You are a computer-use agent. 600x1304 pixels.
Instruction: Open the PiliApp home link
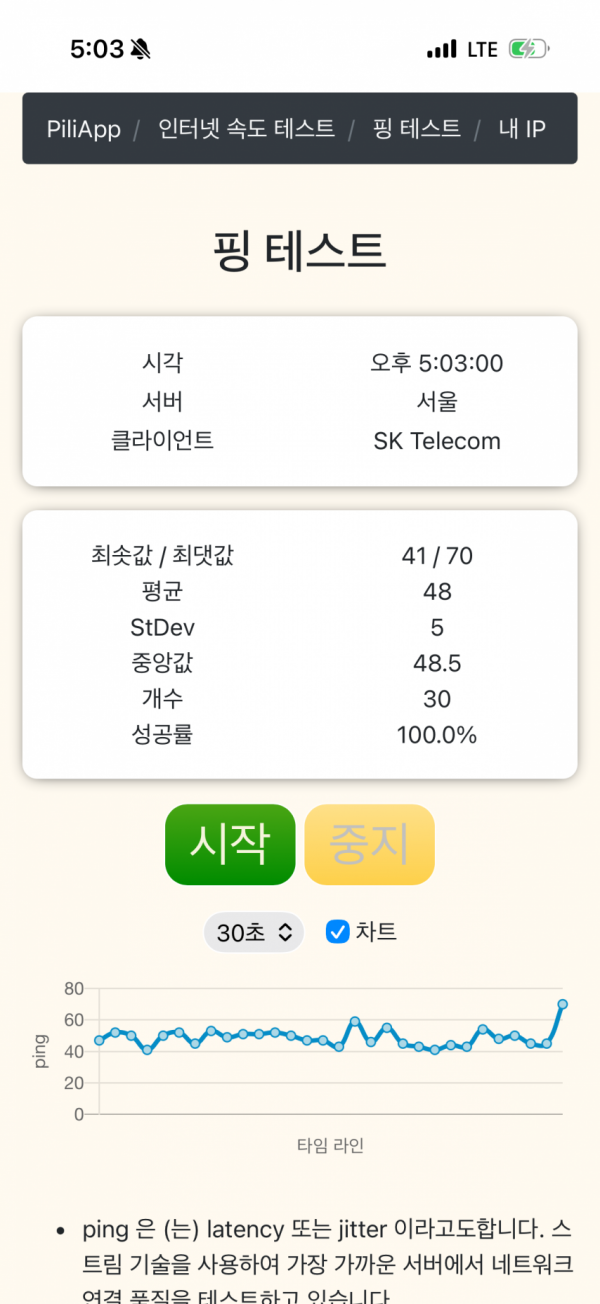83,129
